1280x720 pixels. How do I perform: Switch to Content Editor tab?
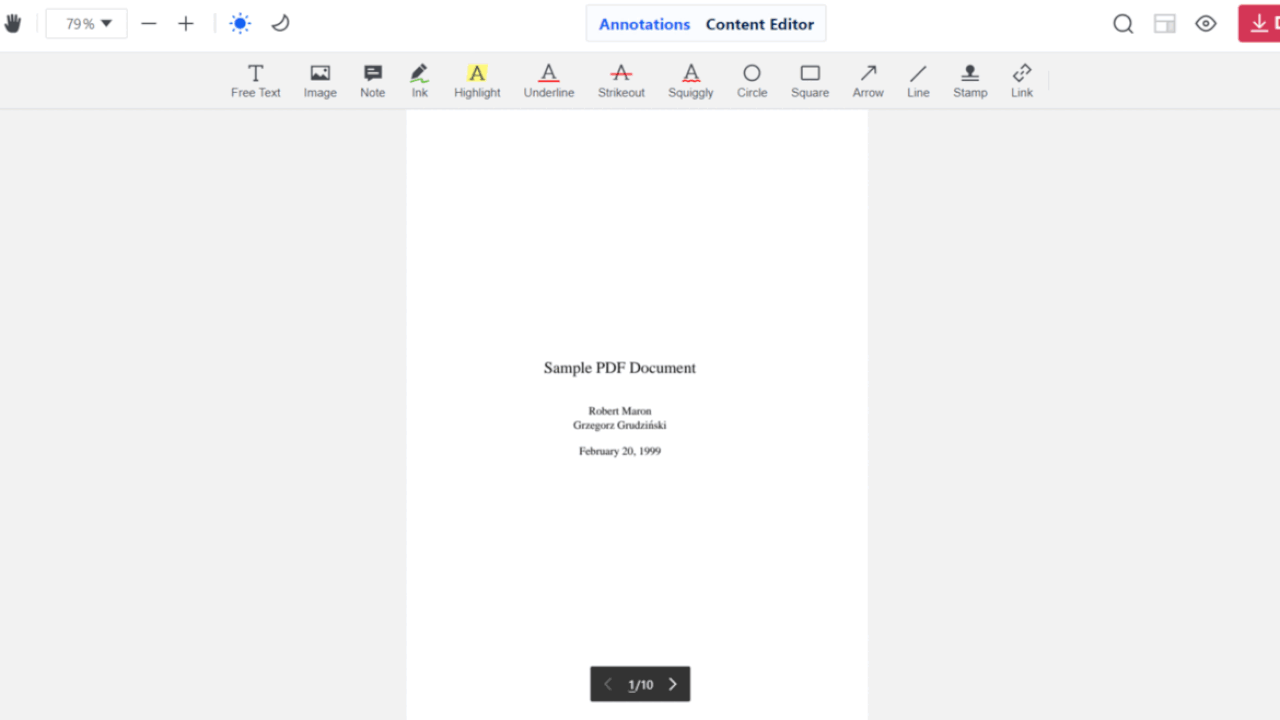point(760,24)
